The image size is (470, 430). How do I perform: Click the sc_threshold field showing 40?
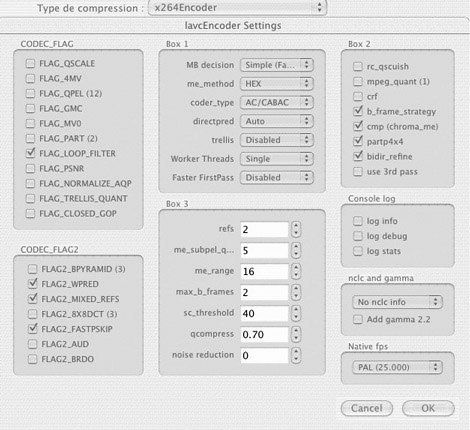(264, 313)
